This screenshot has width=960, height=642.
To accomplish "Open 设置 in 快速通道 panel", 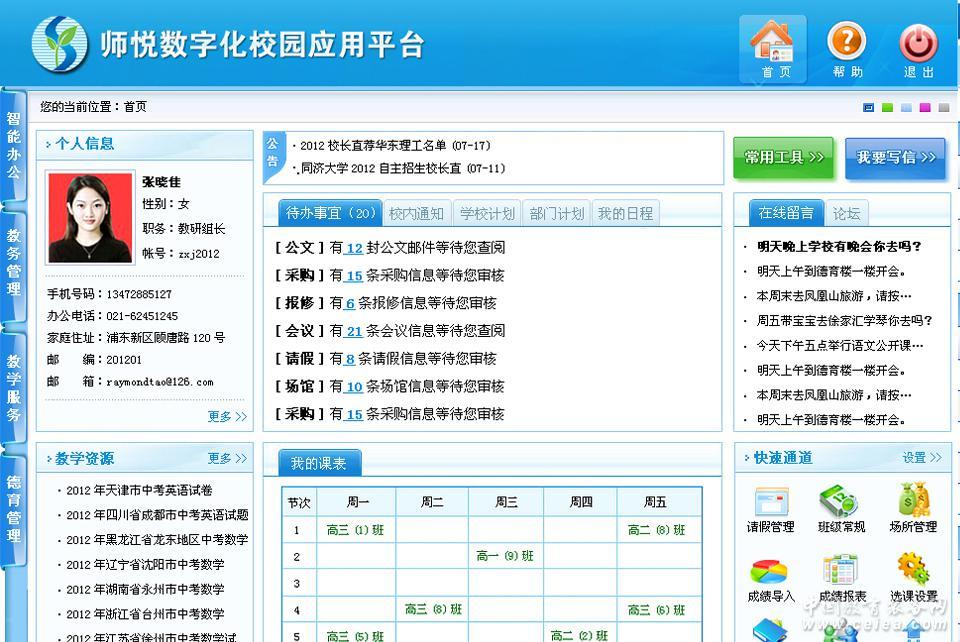I will tap(921, 458).
